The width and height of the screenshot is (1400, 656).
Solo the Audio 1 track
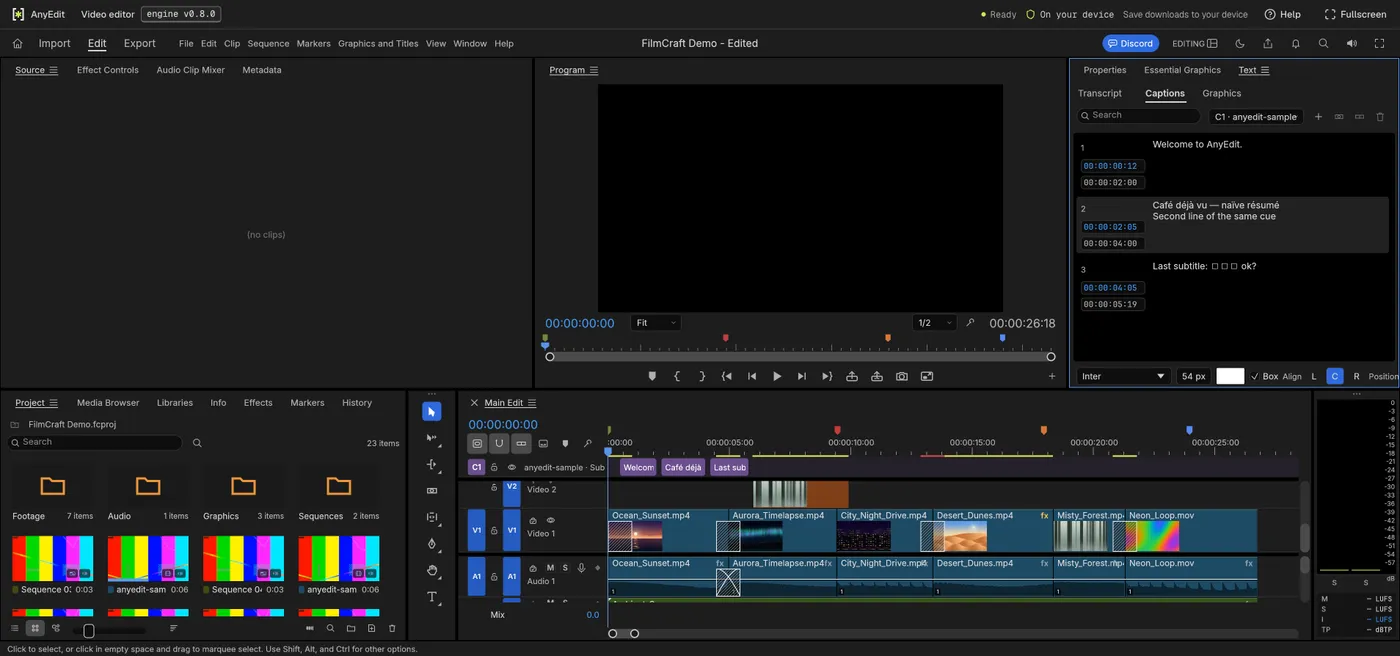tap(565, 568)
